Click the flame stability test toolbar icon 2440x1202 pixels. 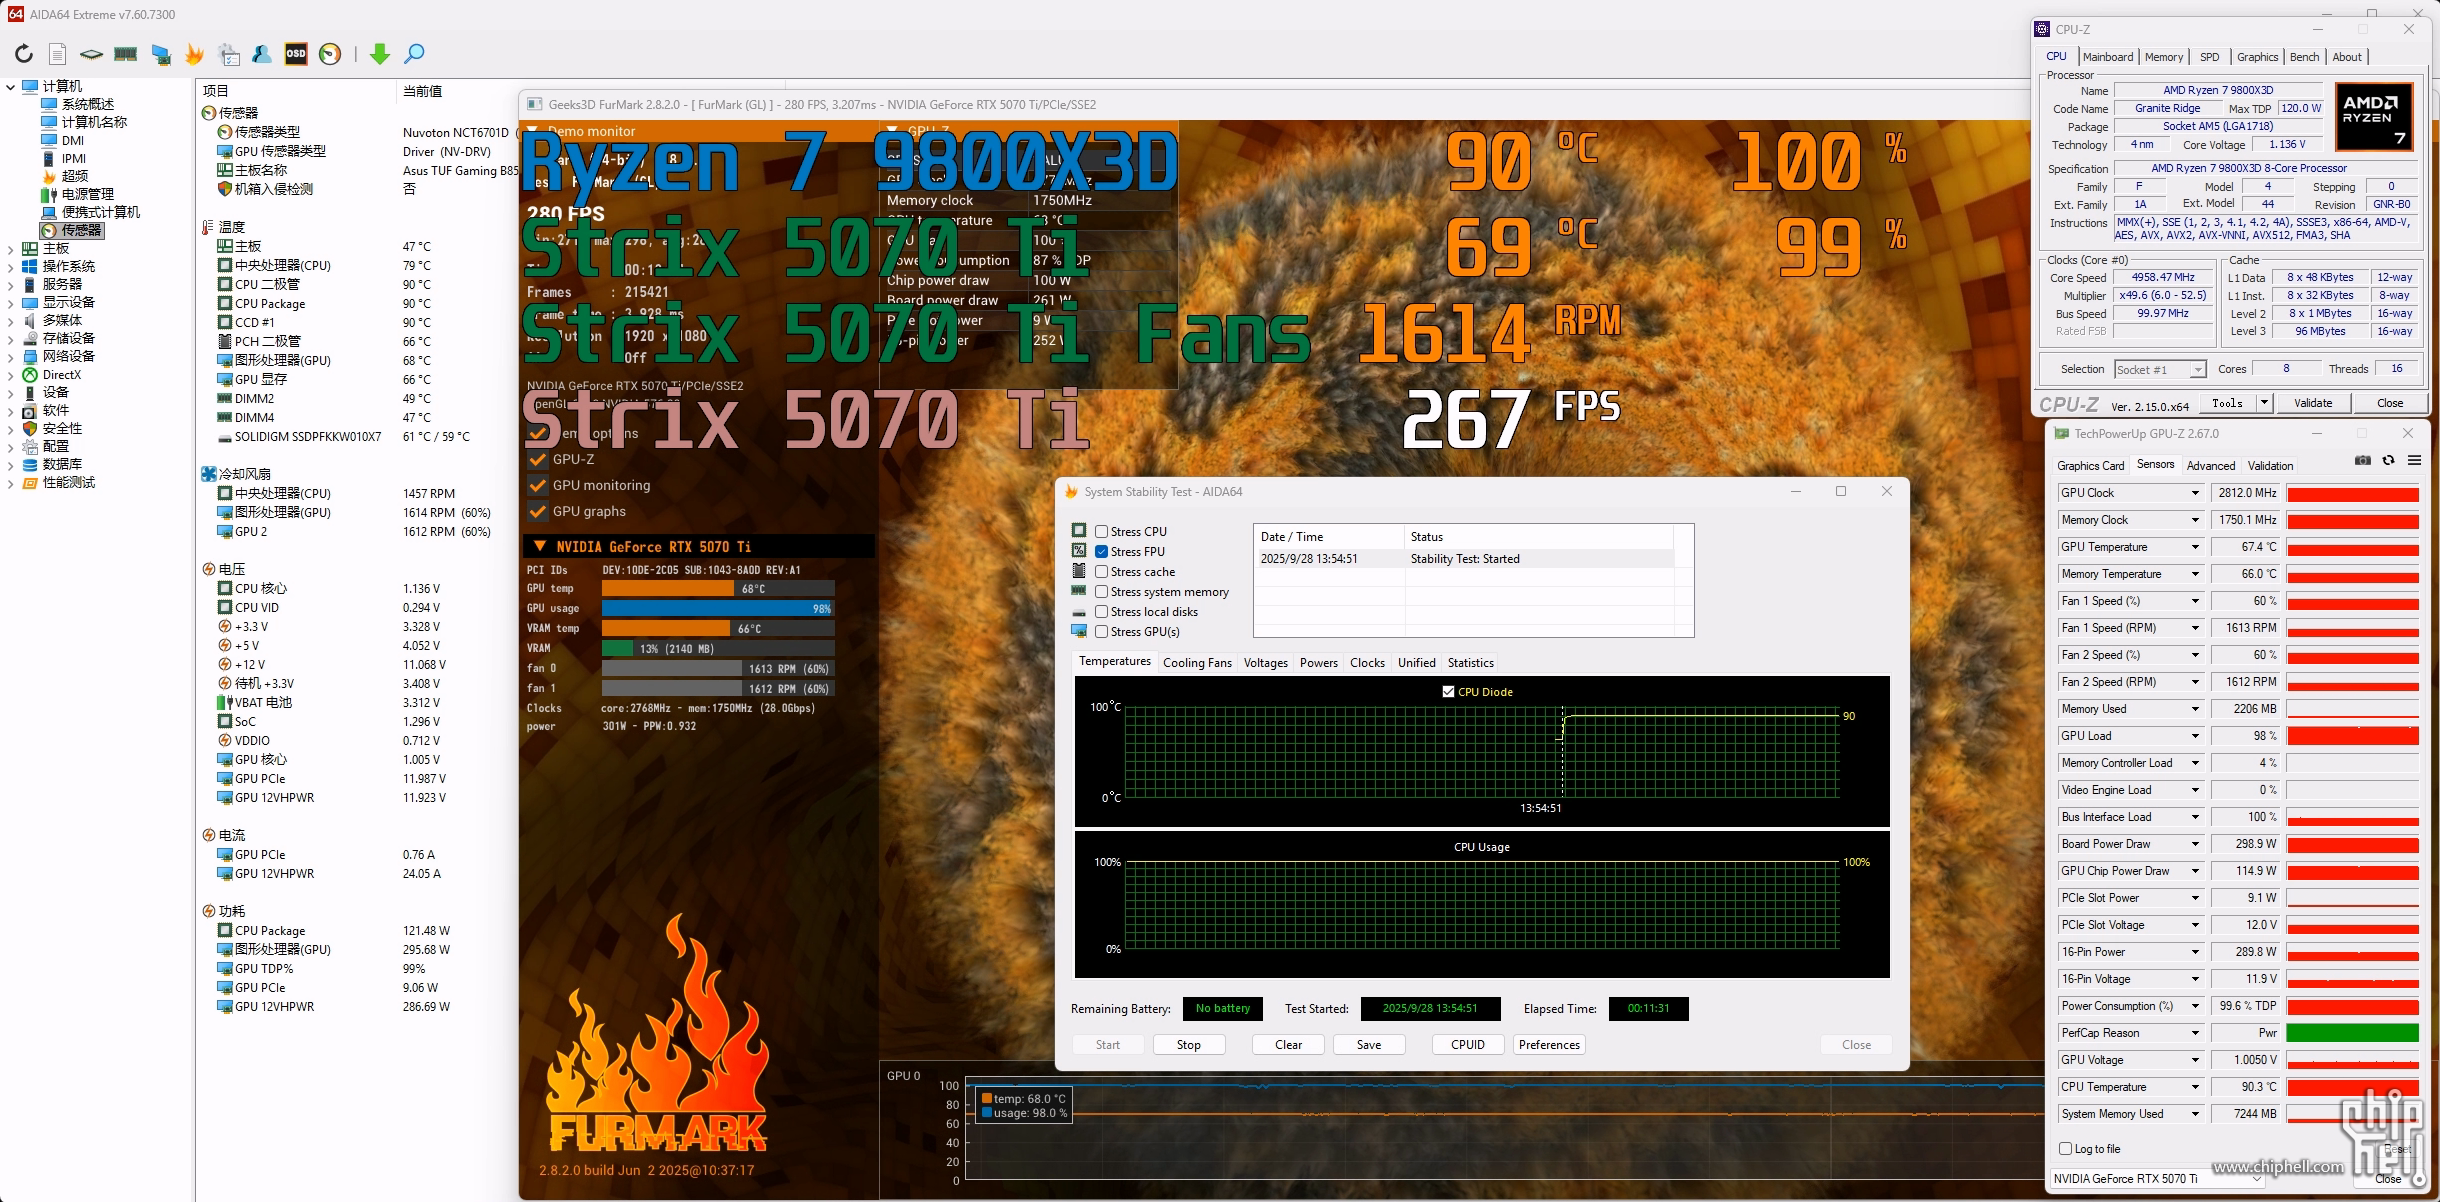click(194, 54)
